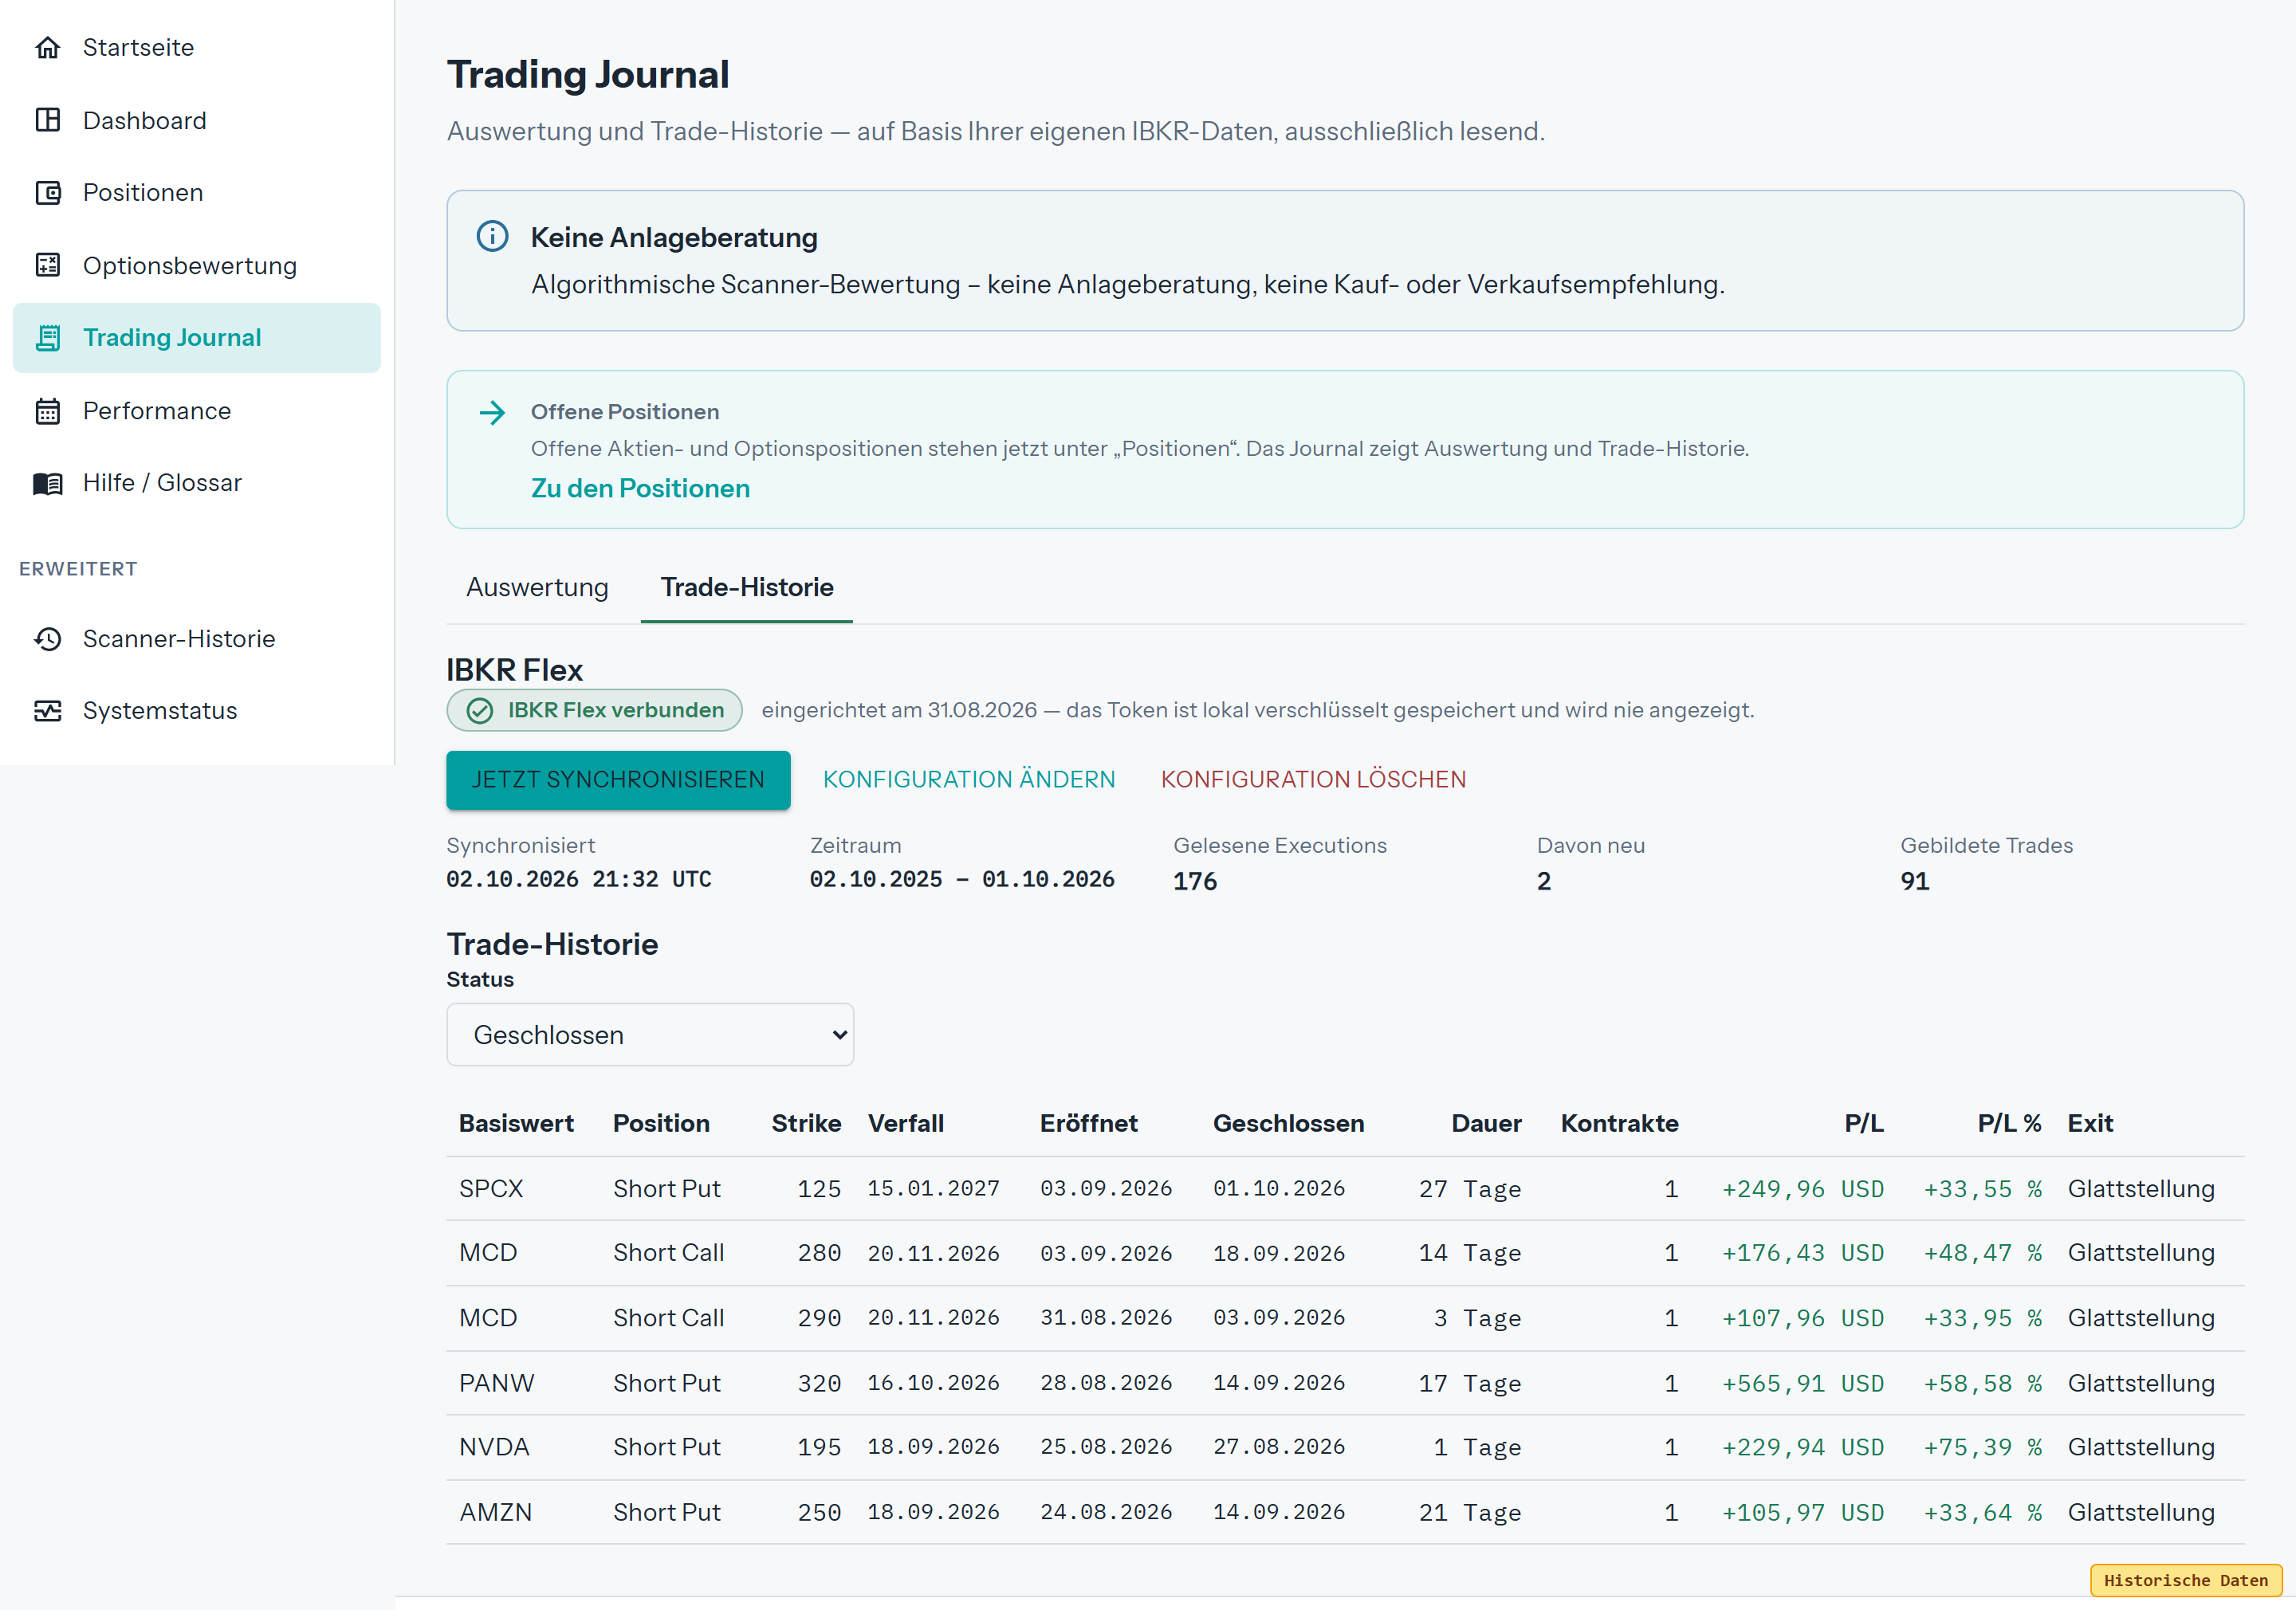Click the arrow icon beside Offene Positionen
Viewport: 2296px width, 1610px height.
(492, 412)
